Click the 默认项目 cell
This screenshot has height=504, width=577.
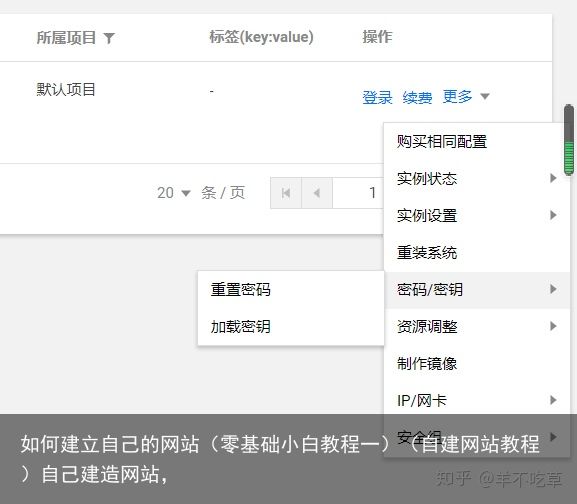click(66, 89)
